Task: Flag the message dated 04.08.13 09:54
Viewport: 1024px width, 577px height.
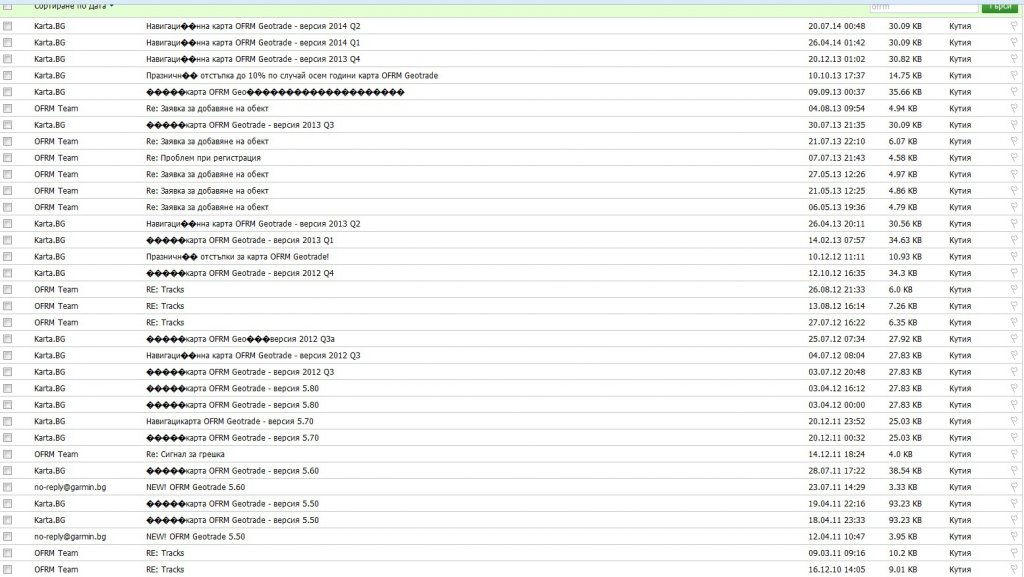Action: (x=1014, y=108)
